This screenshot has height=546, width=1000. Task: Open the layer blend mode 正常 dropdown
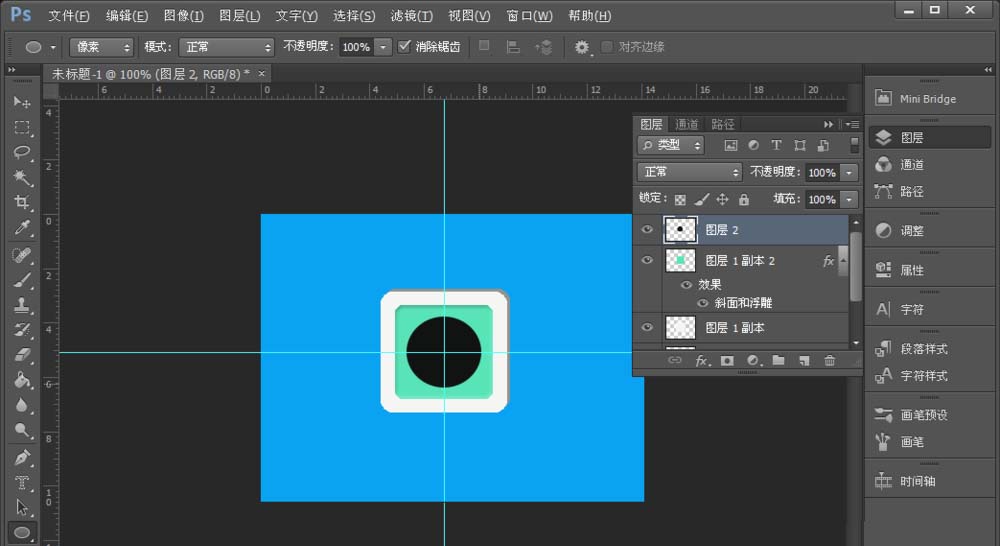689,172
